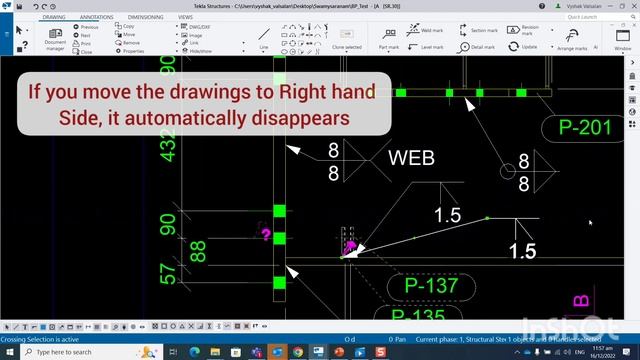Image resolution: width=640 pixels, height=360 pixels.
Task: Click the Windows Start button
Action: pyautogui.click(x=10, y=352)
